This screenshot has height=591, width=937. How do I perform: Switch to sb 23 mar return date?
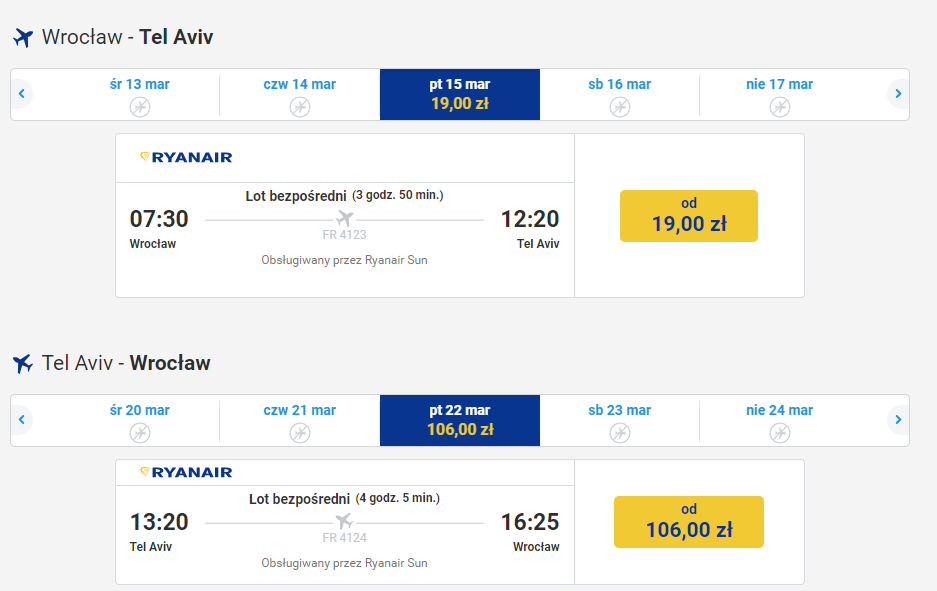tap(620, 420)
